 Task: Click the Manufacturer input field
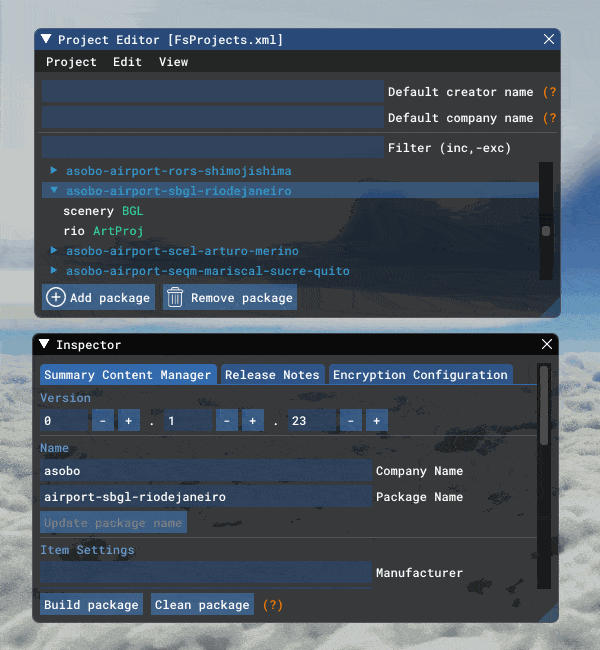click(x=206, y=572)
